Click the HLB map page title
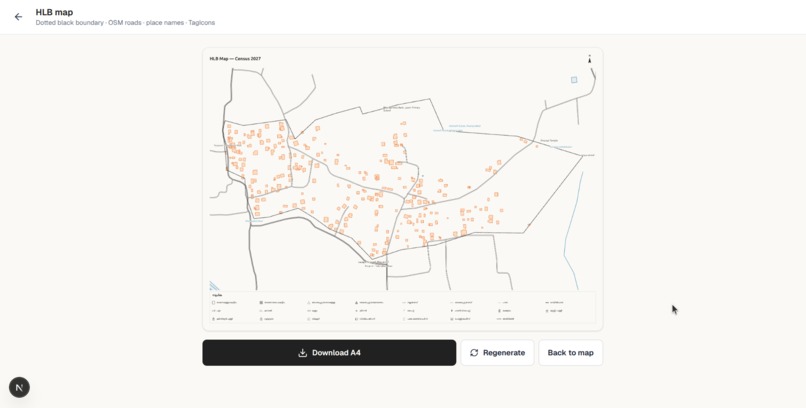This screenshot has height=408, width=806. tap(54, 12)
